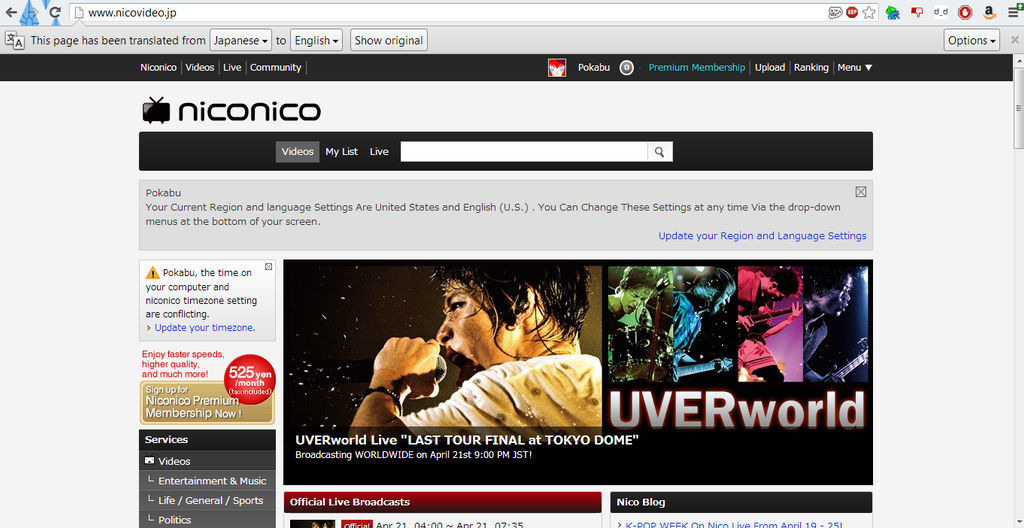Open Community in the top navigation
The image size is (1024, 528).
pos(275,67)
